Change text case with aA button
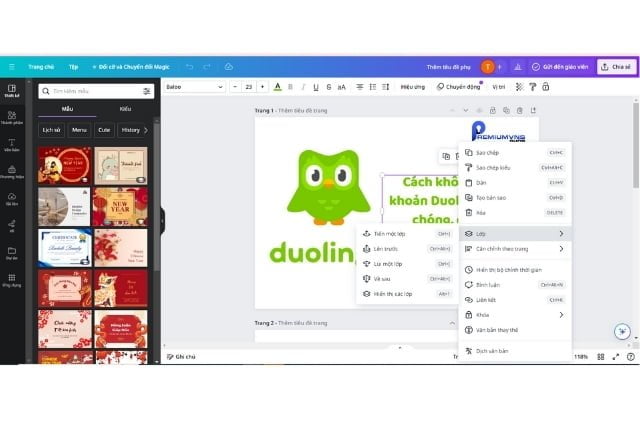Screen dimensions: 640x432 pyautogui.click(x=342, y=87)
